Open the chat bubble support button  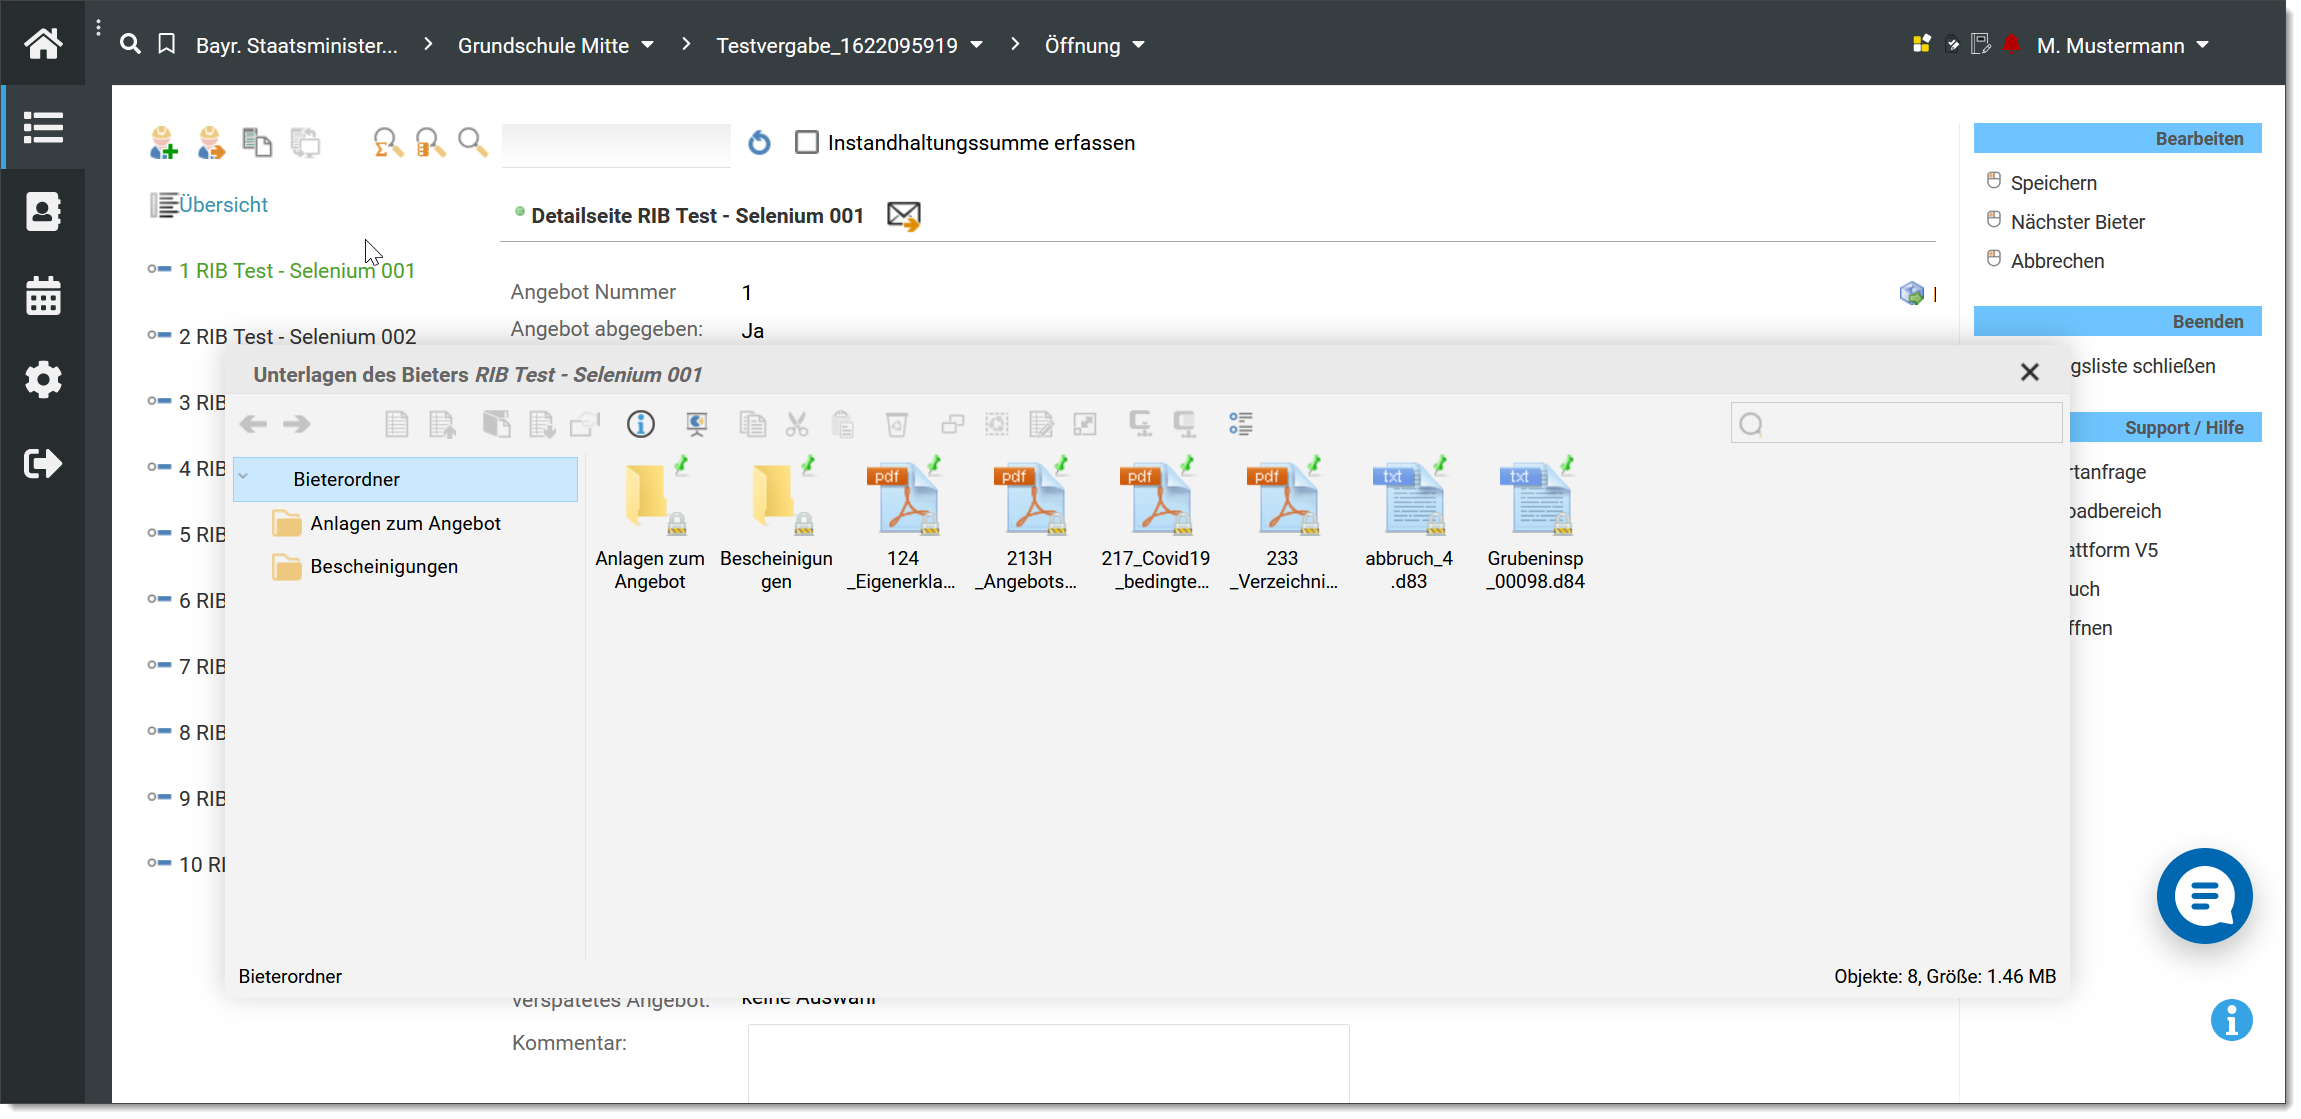pyautogui.click(x=2205, y=896)
